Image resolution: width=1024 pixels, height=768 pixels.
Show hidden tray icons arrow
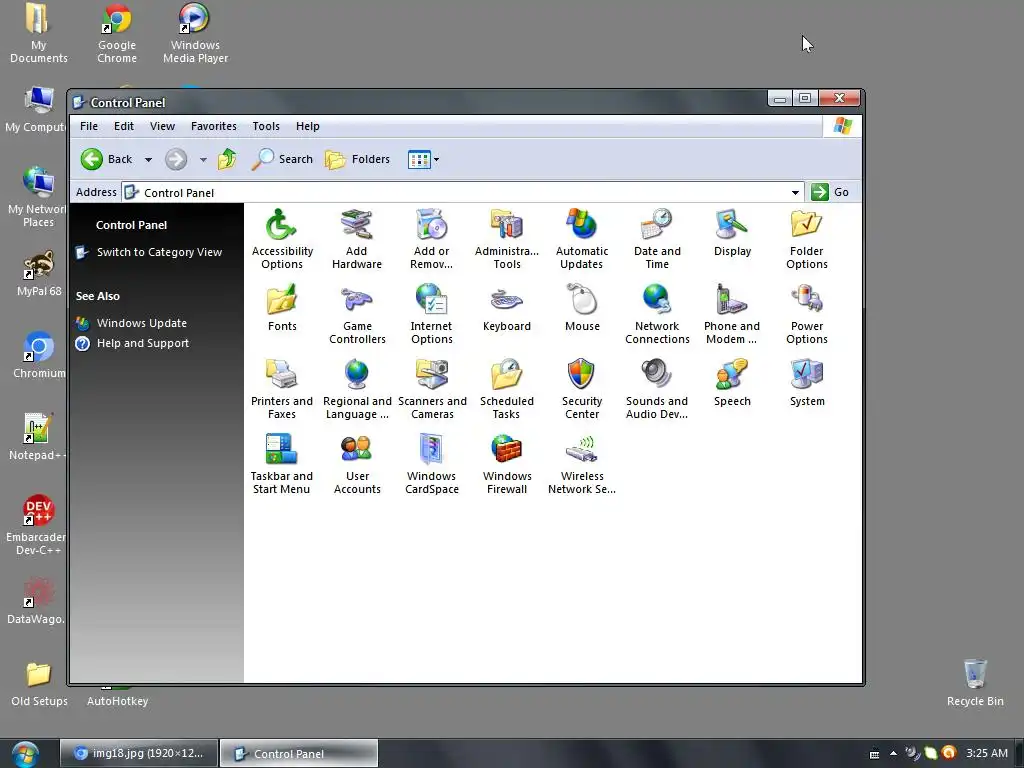click(893, 753)
